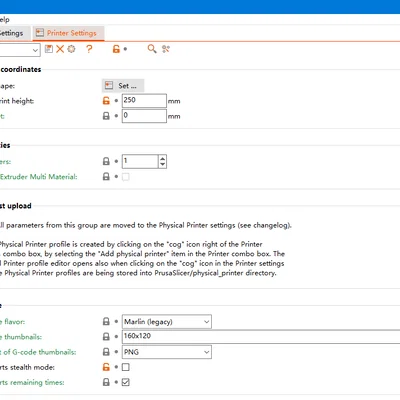Click bullet dot beside G-code flavor
Screen dimensions: 400x400
pos(116,322)
